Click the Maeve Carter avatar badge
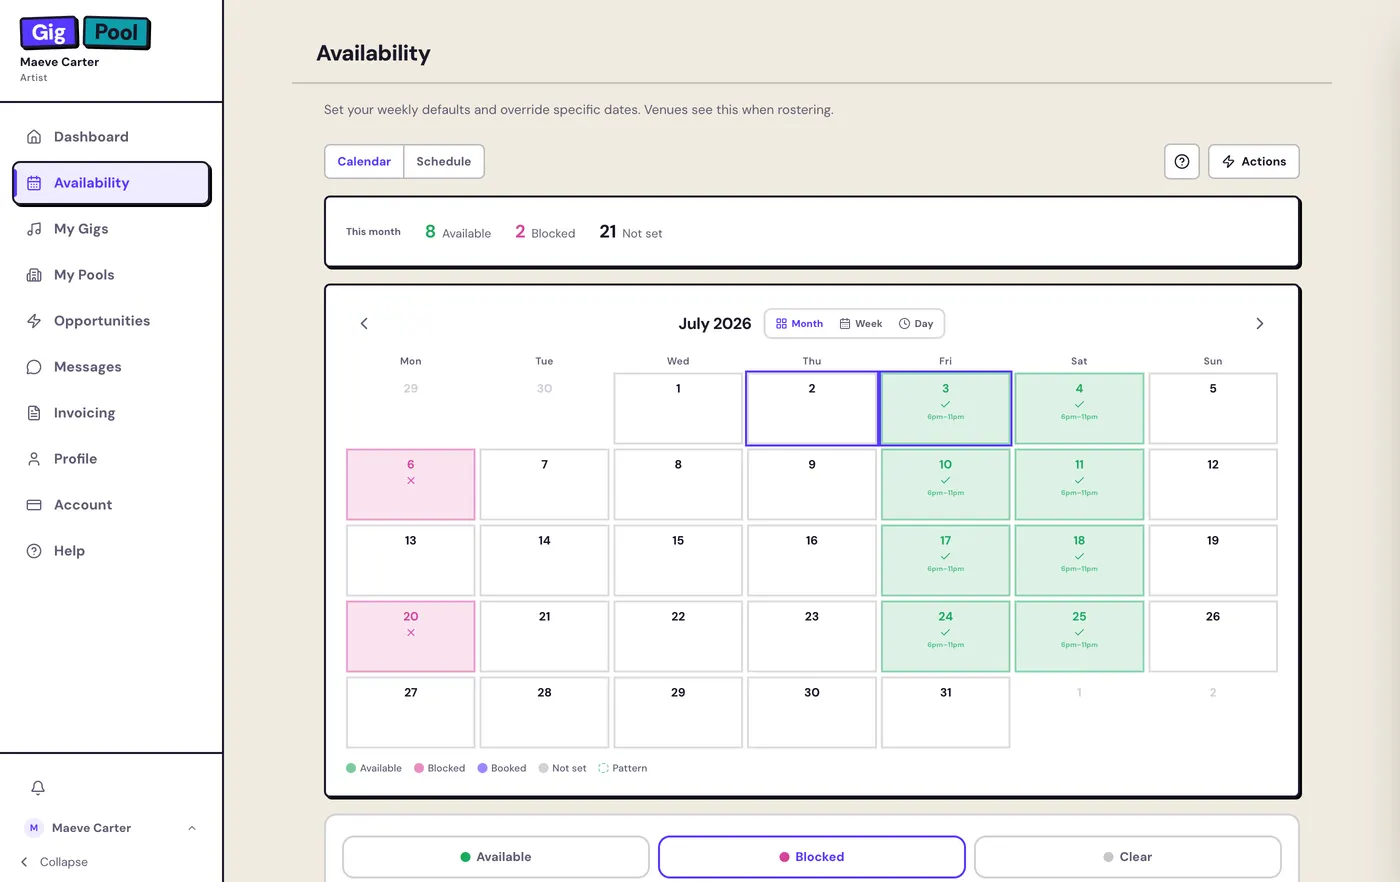Viewport: 1400px width, 882px height. click(34, 828)
